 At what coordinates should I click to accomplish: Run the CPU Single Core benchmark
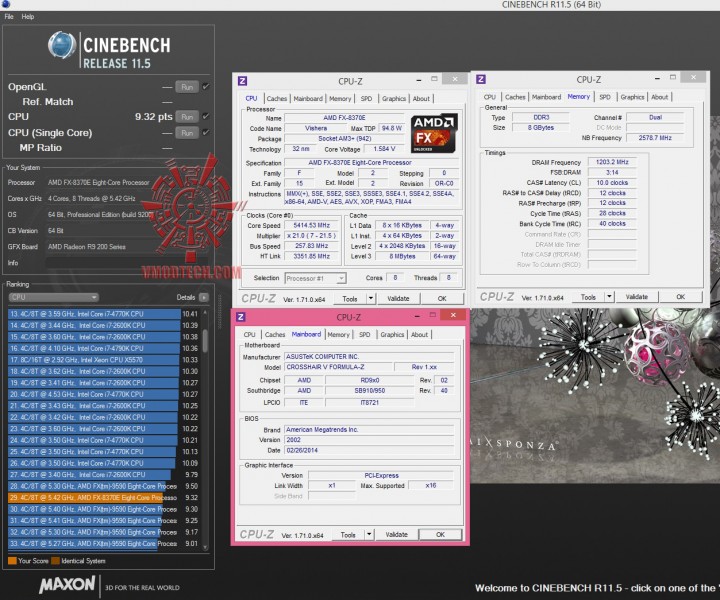pyautogui.click(x=187, y=133)
